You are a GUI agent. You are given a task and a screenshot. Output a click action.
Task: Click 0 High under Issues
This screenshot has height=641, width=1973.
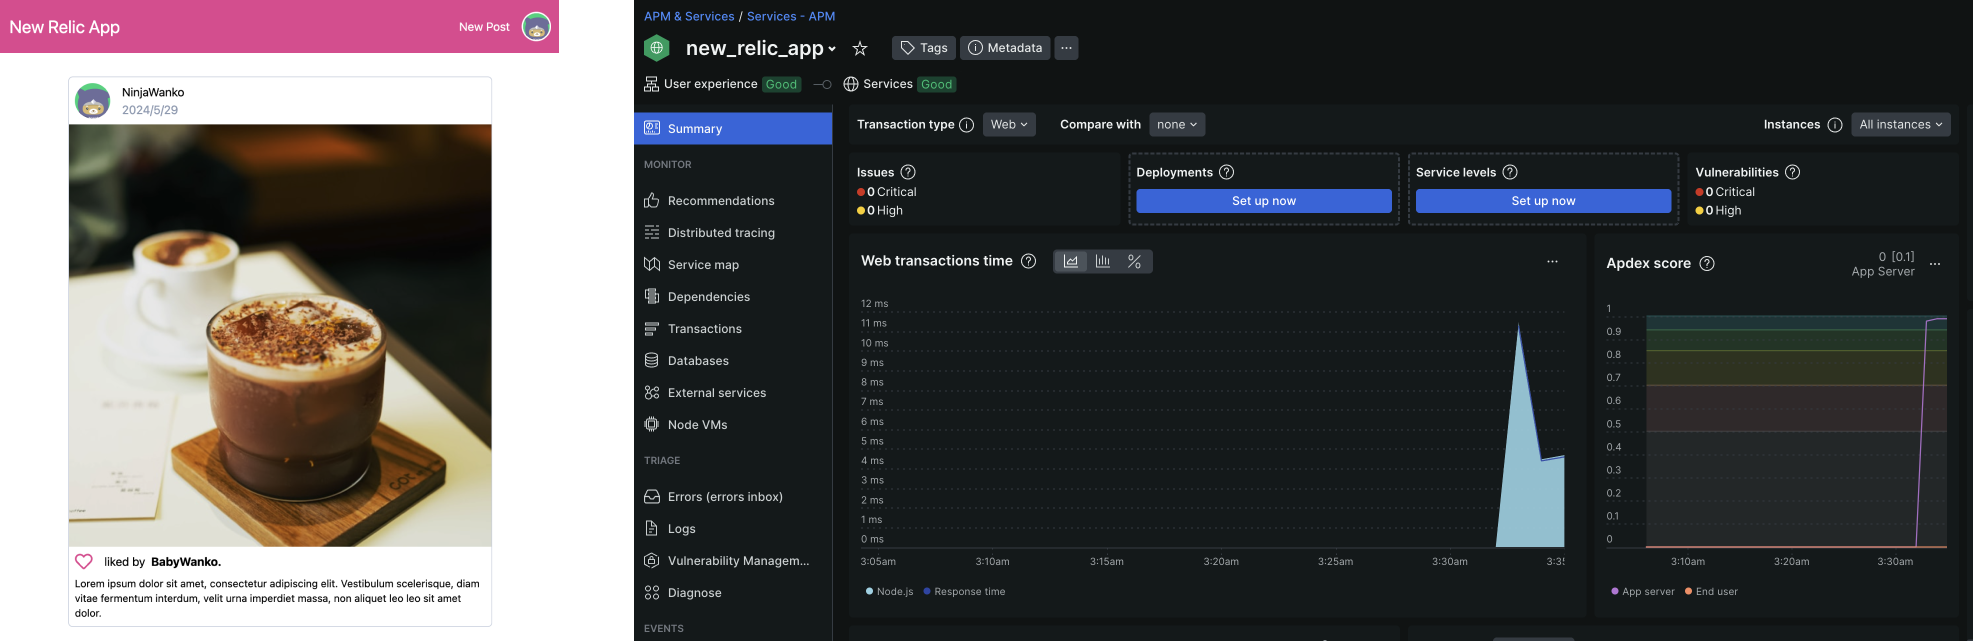[x=880, y=211]
